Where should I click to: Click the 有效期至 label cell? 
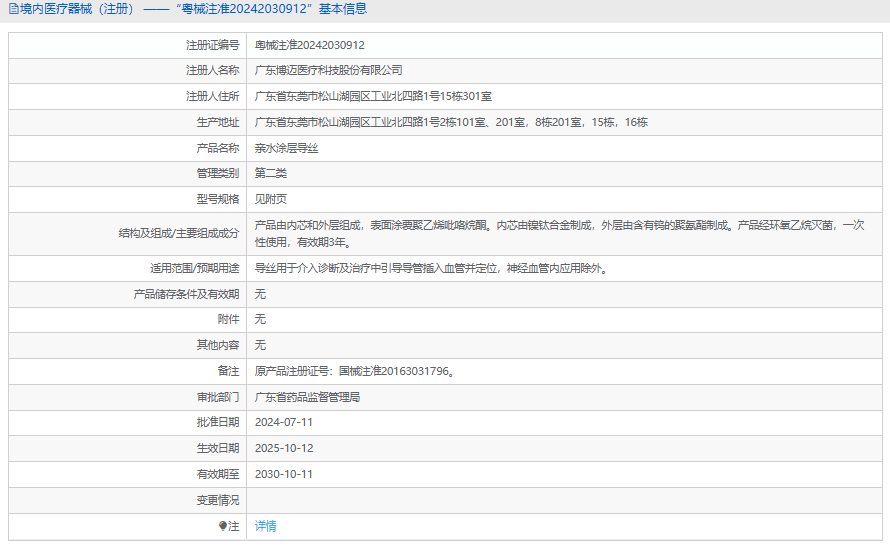128,475
